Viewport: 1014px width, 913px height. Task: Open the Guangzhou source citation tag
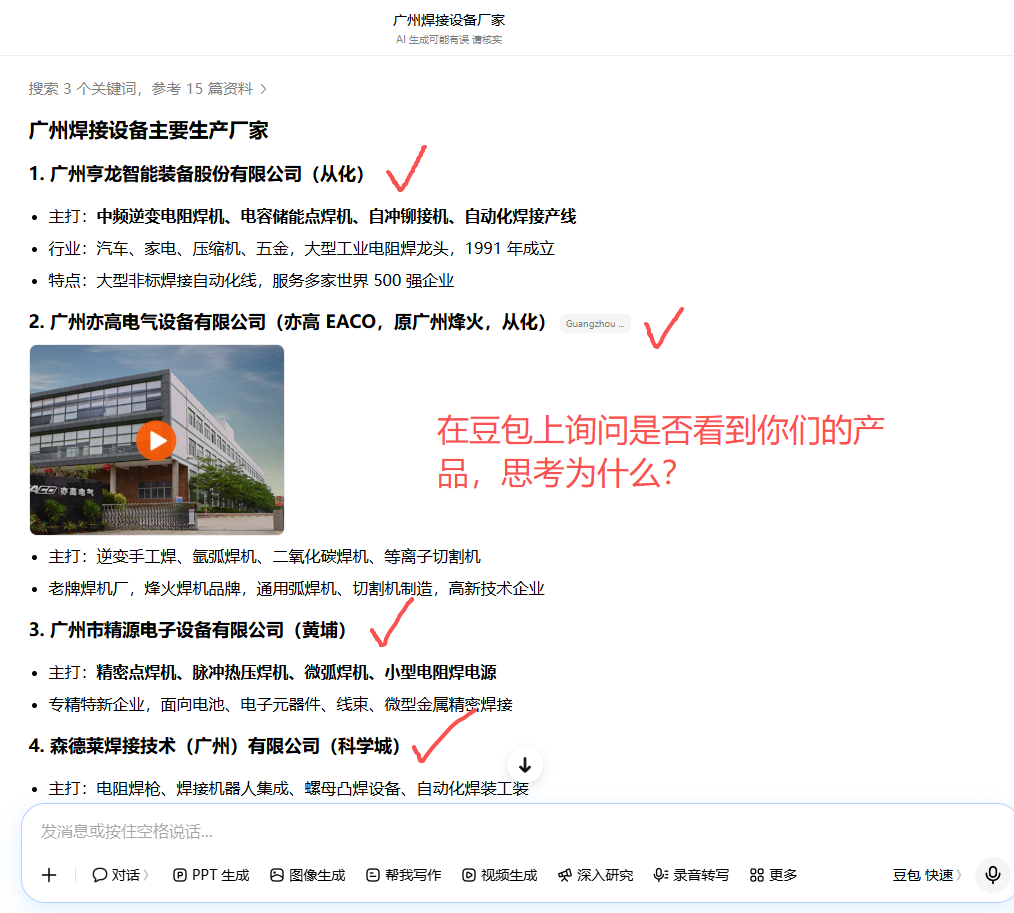(595, 323)
